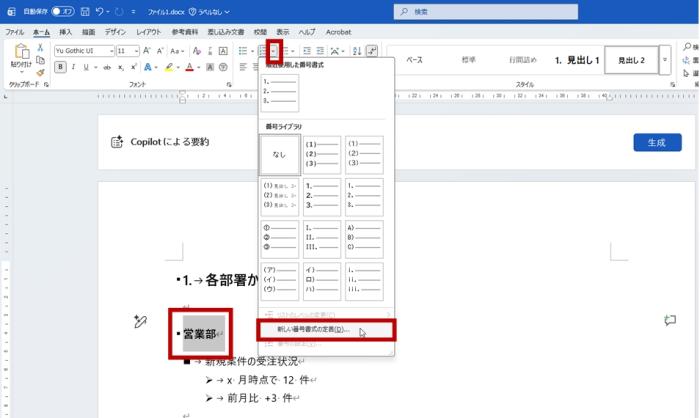Open the 挿入 ribbon tab
Screen dimensions: 700x418
(66, 32)
